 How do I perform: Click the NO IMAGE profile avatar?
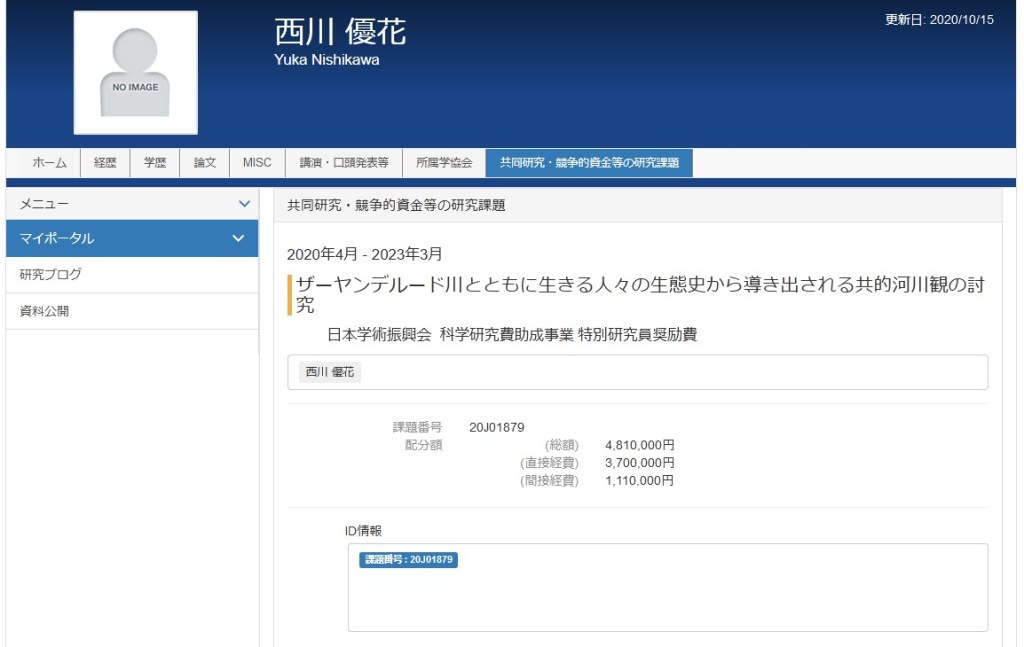click(x=135, y=72)
